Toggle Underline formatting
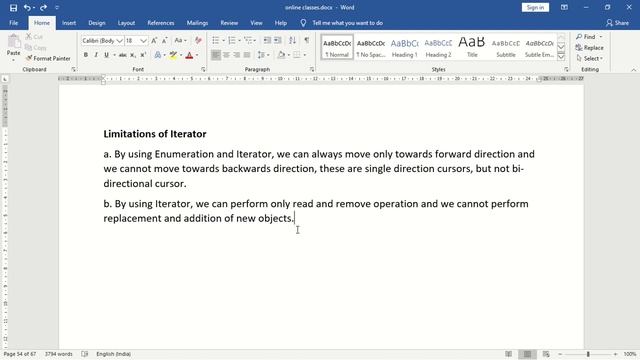 coord(107,55)
